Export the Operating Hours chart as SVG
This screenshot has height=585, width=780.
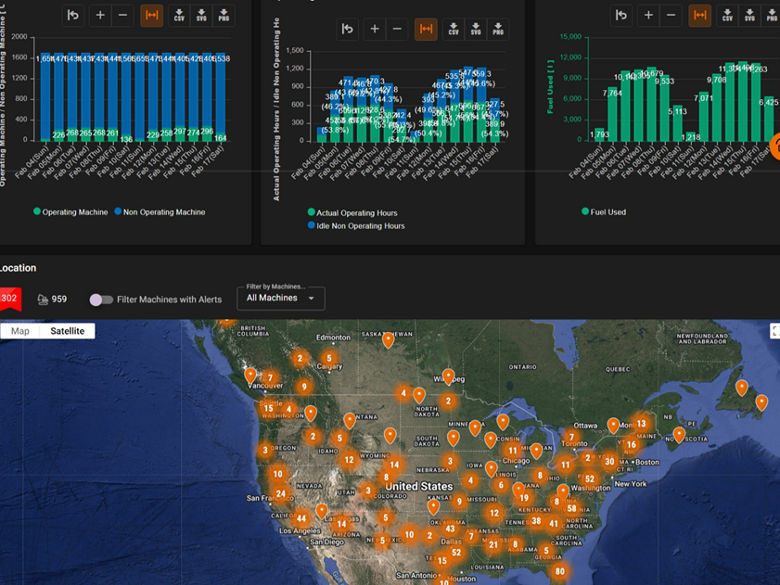[478, 30]
